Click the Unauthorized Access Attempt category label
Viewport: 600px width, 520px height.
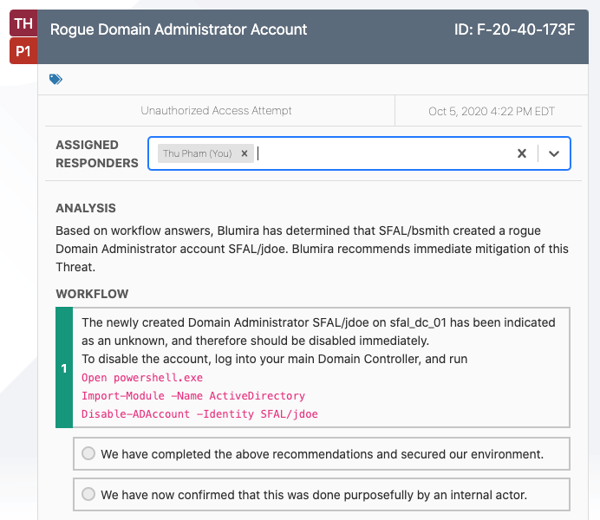point(217,110)
